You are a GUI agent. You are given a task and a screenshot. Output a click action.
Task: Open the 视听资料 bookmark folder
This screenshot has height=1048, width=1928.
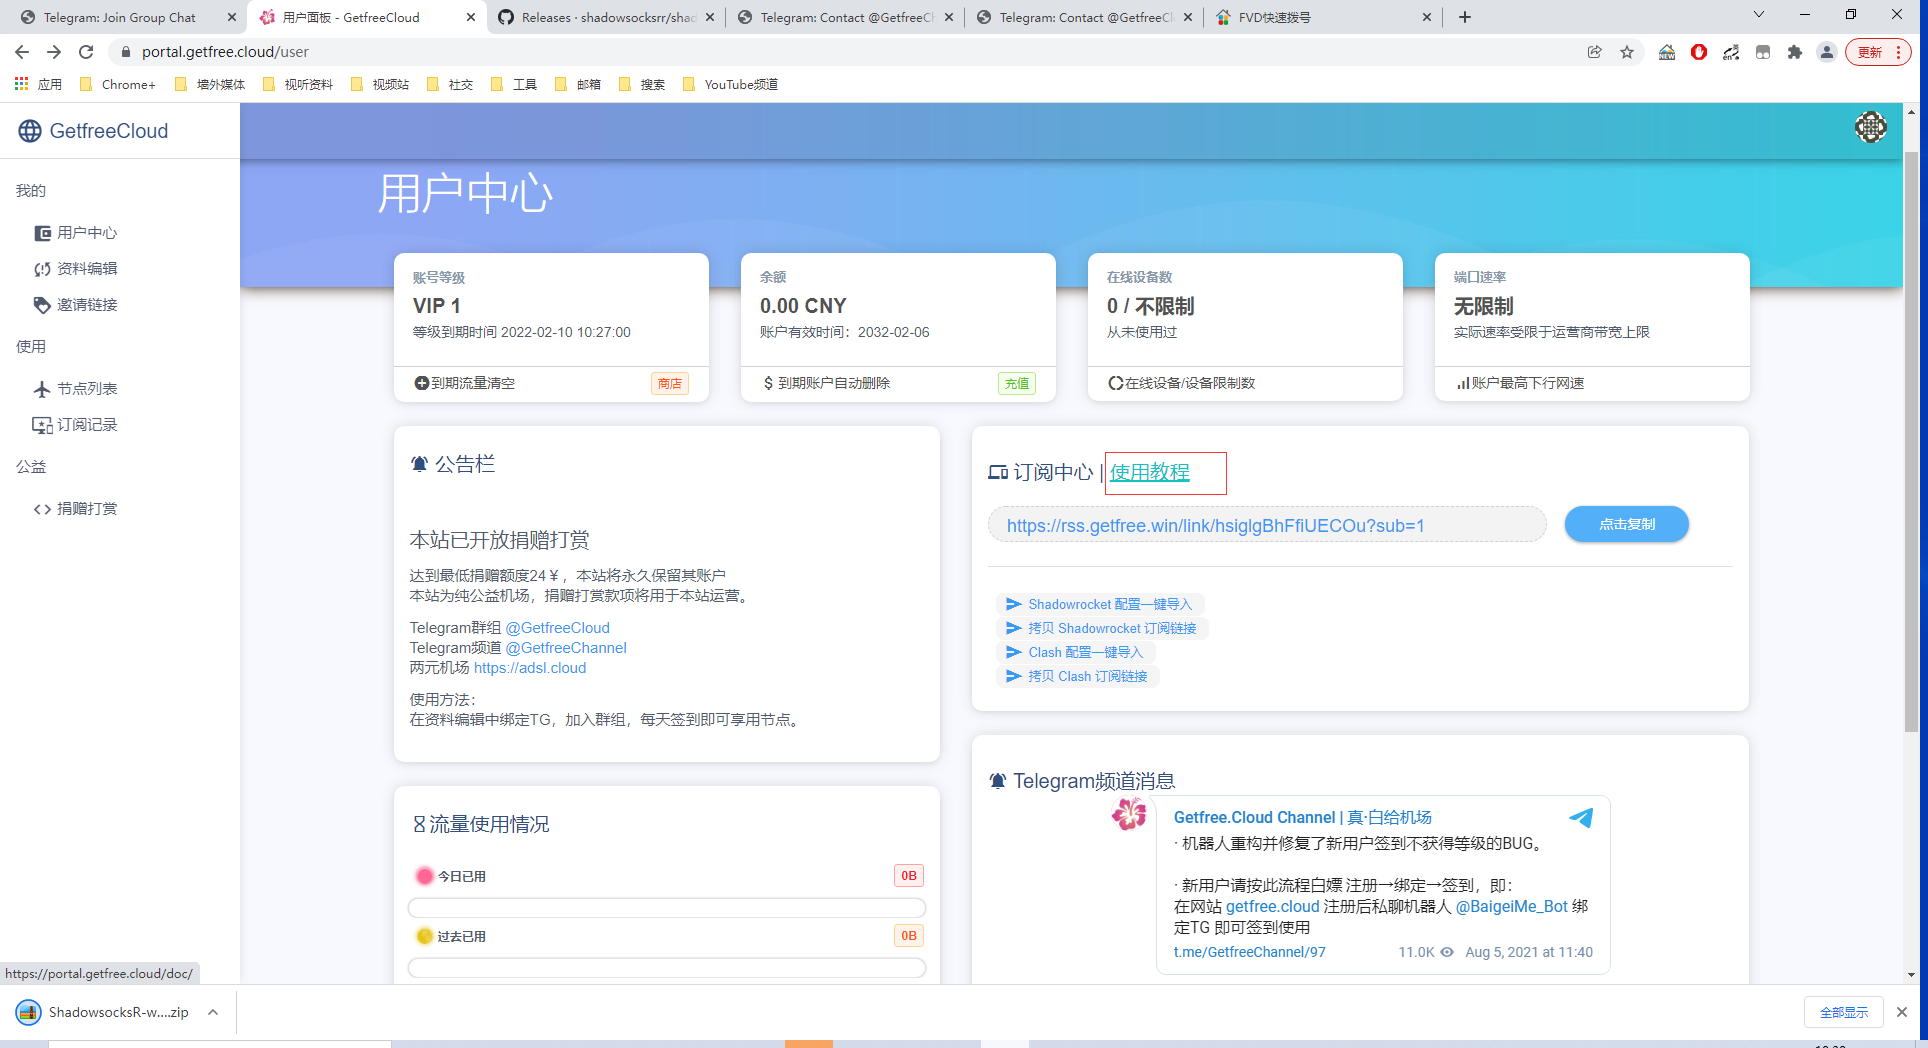click(298, 84)
